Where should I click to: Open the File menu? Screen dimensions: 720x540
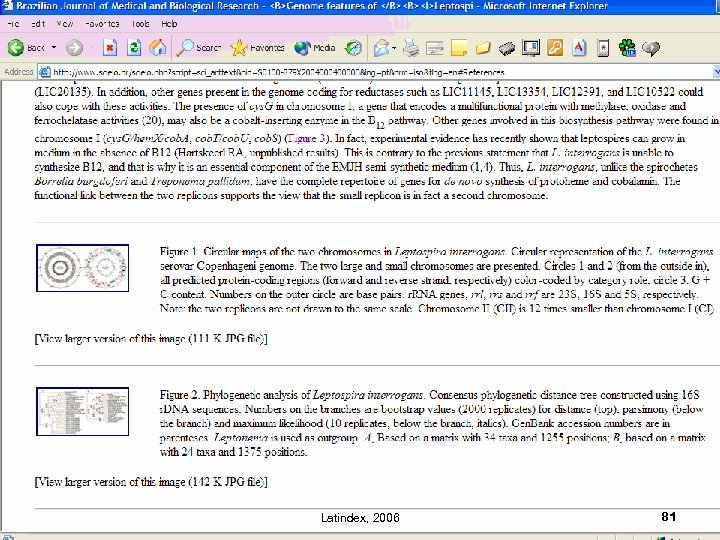coord(13,24)
